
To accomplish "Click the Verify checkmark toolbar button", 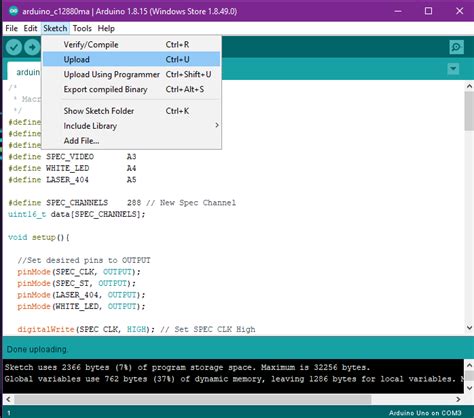I will [x=14, y=47].
